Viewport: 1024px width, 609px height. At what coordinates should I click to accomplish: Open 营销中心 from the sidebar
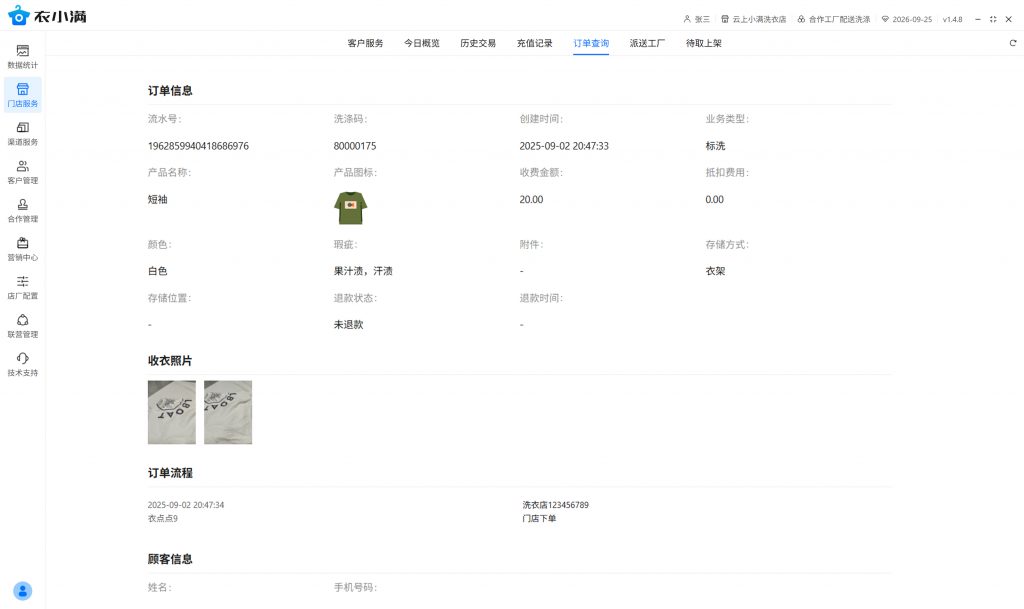point(22,248)
